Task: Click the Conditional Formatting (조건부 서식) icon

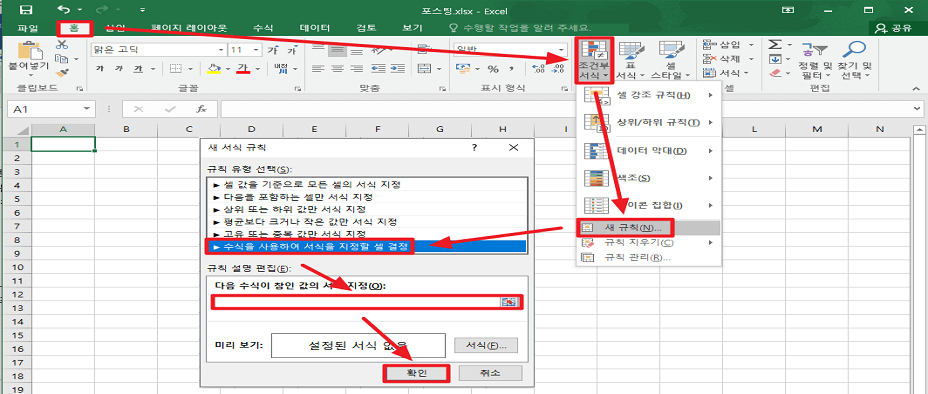Action: pyautogui.click(x=594, y=60)
